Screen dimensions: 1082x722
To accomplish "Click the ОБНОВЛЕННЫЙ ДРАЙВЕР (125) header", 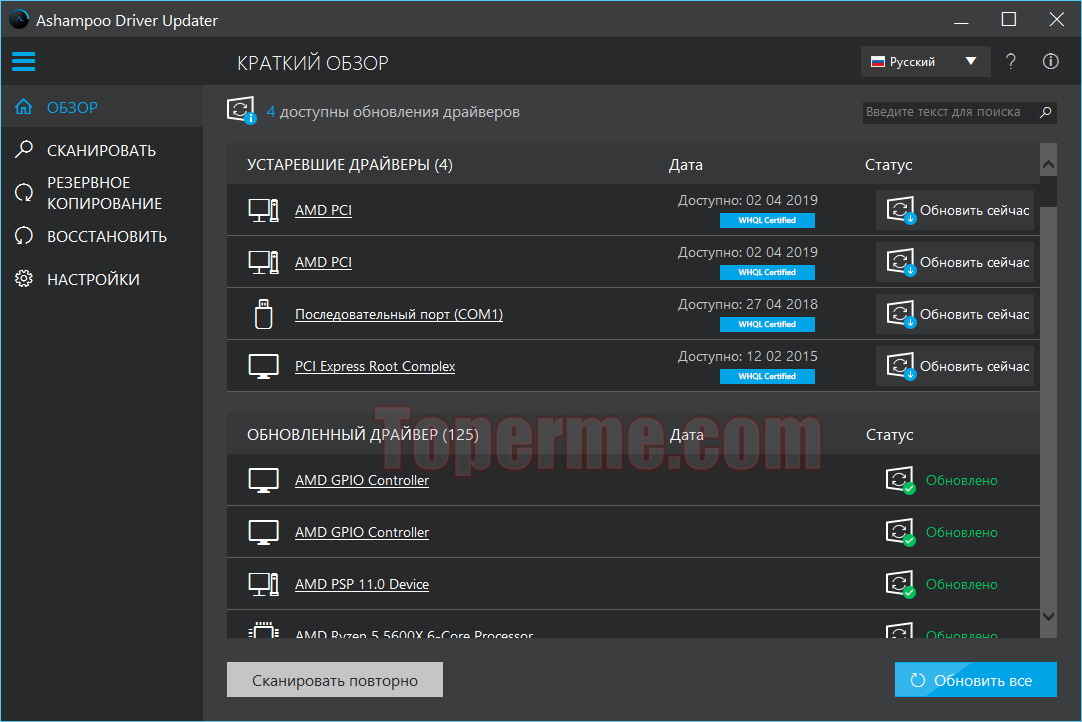I will point(362,435).
